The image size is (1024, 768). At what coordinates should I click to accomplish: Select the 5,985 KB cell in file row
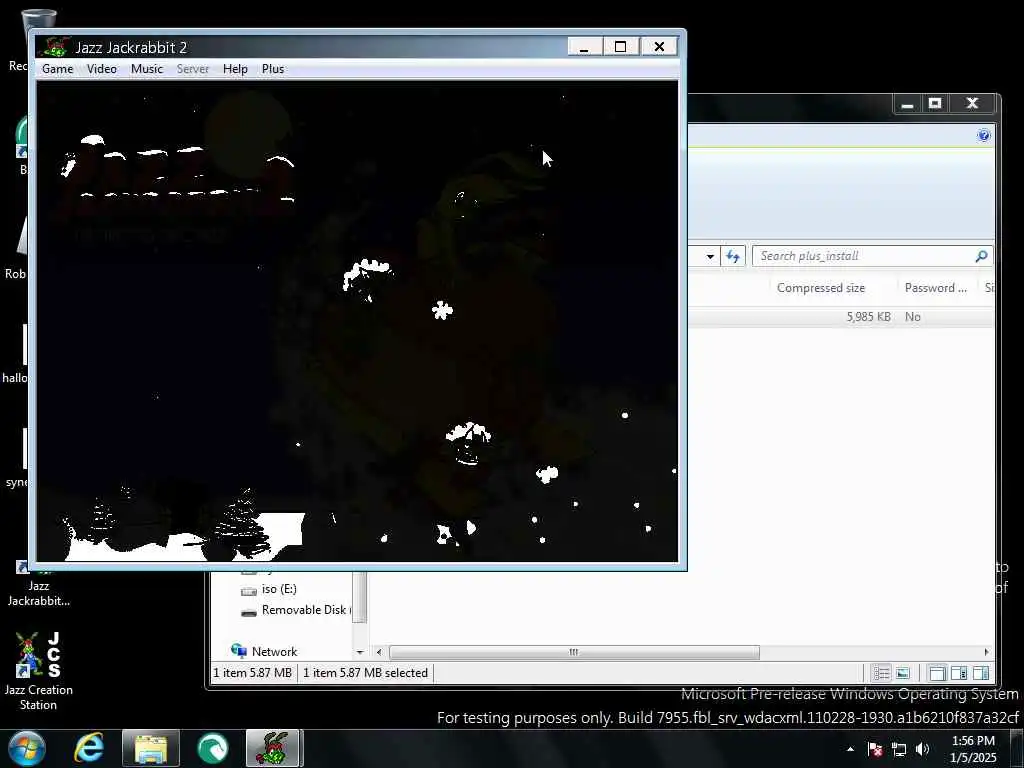point(869,317)
